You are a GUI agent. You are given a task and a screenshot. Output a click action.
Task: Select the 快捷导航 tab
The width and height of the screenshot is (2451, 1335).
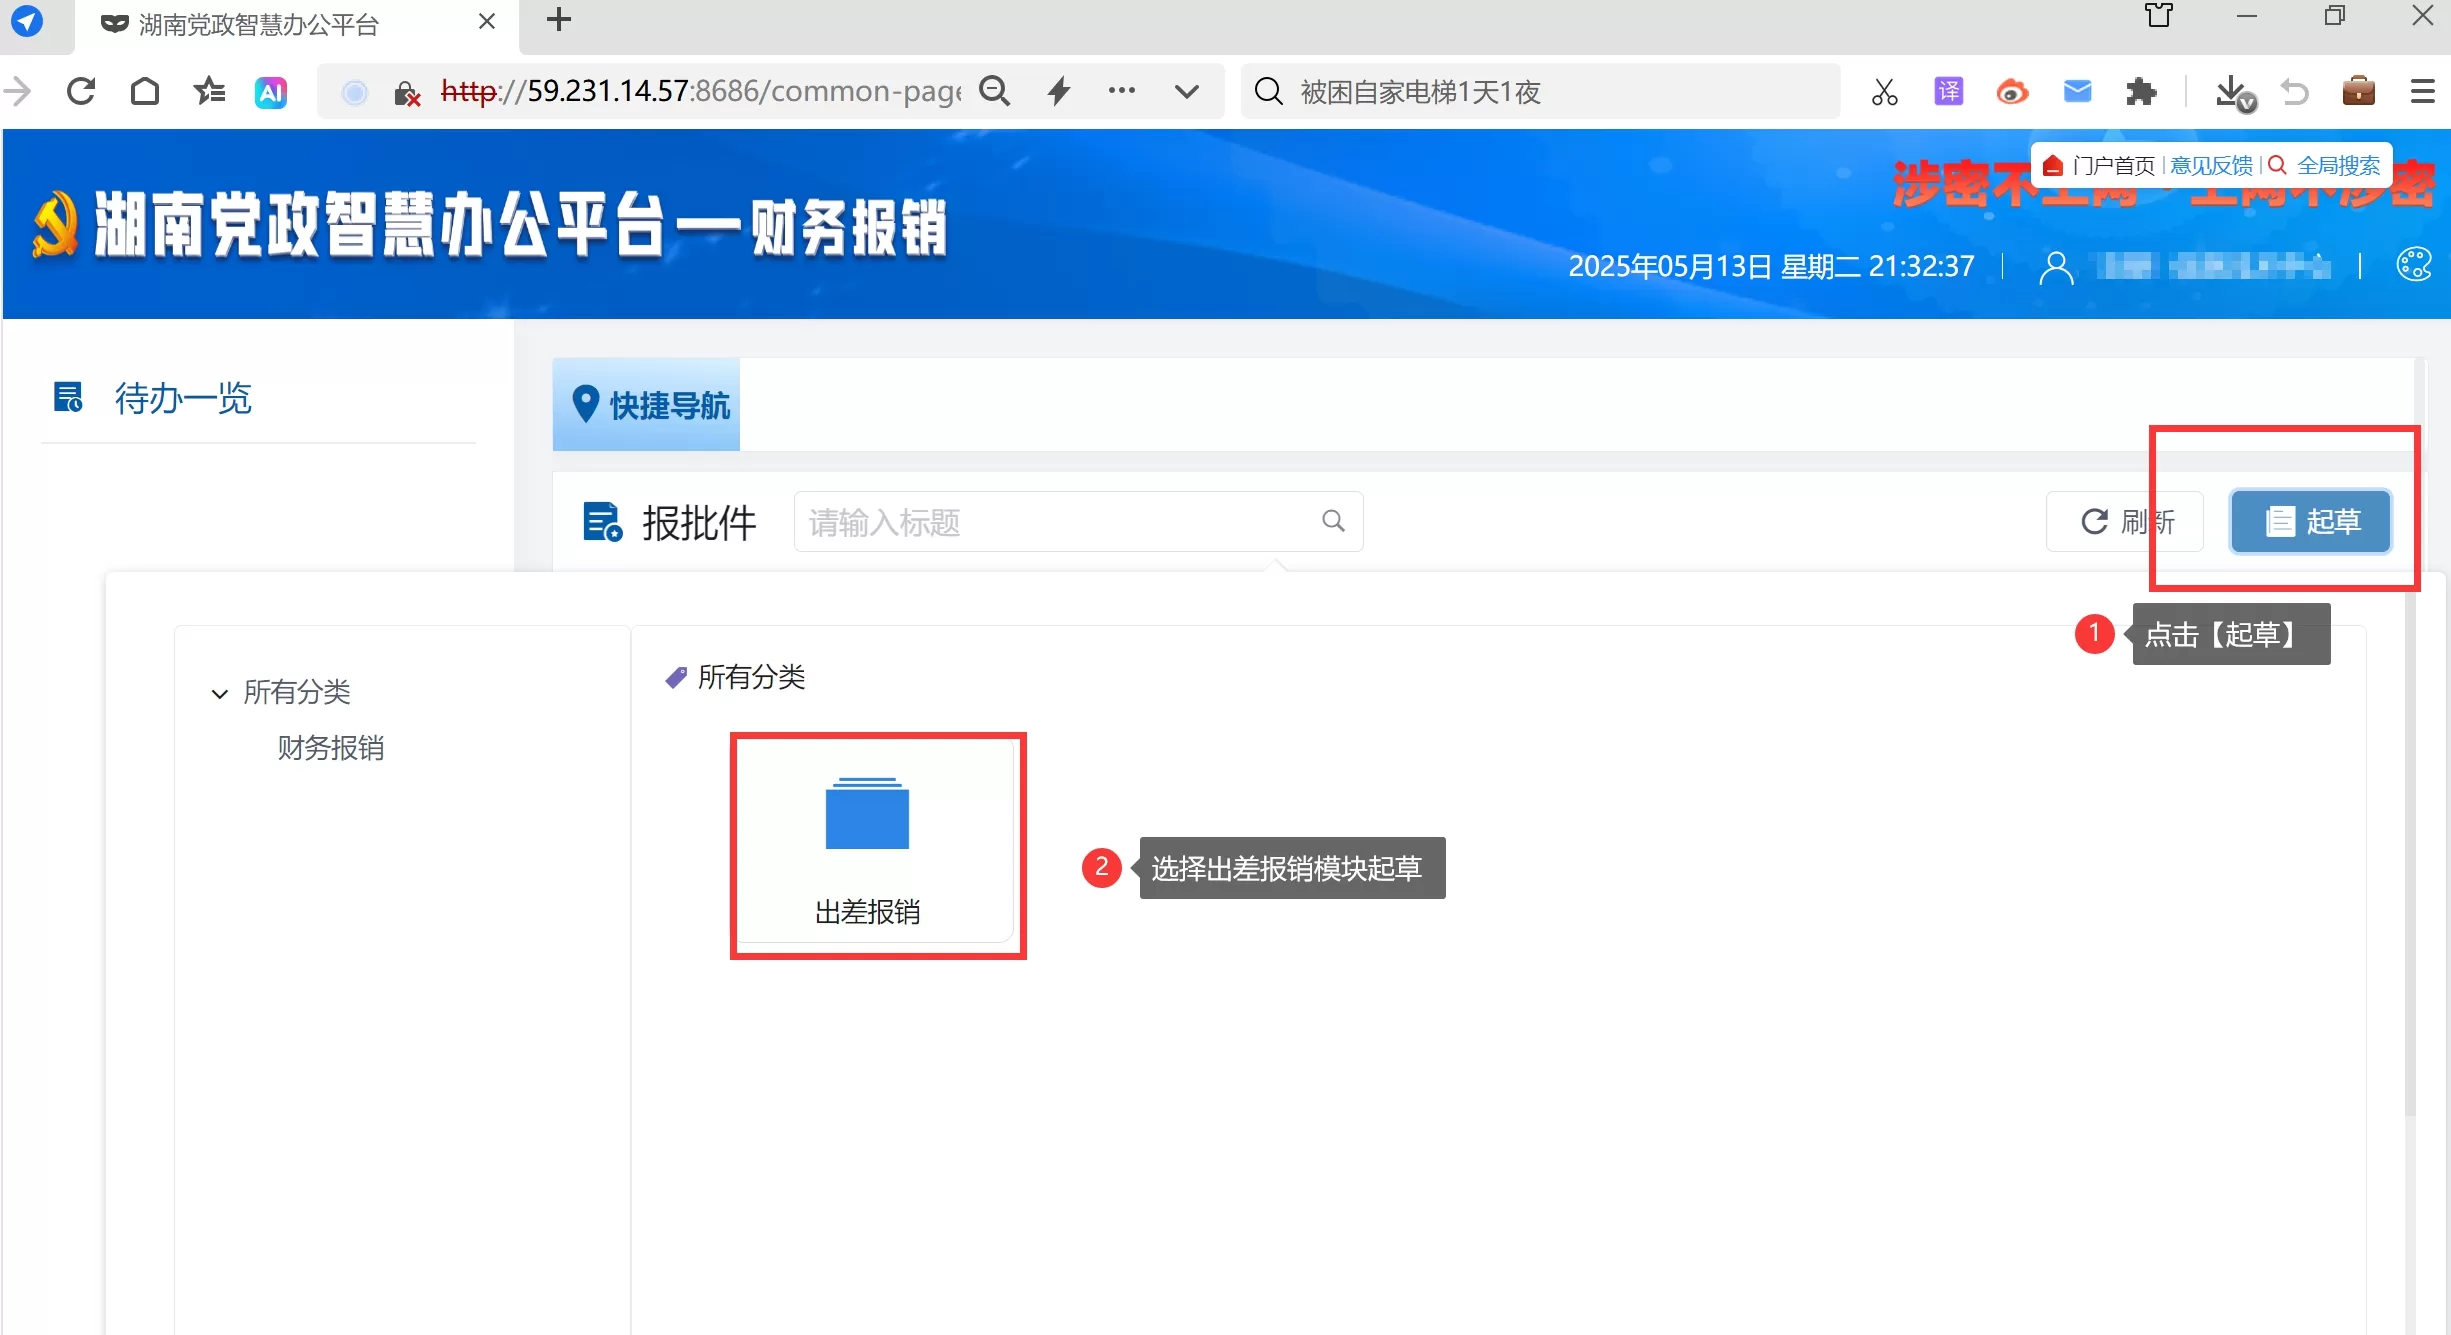pyautogui.click(x=647, y=405)
